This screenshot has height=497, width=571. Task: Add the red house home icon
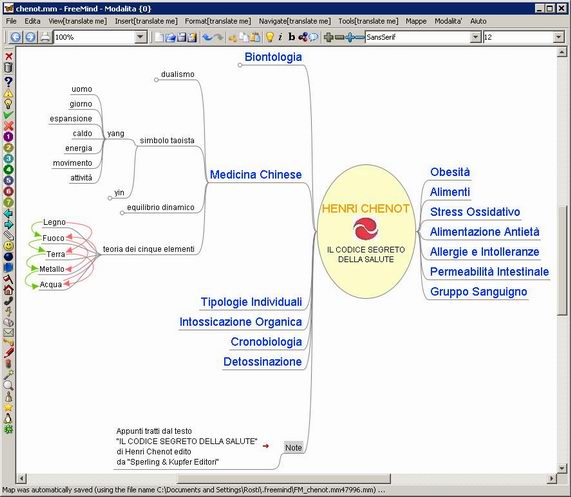(x=8, y=290)
